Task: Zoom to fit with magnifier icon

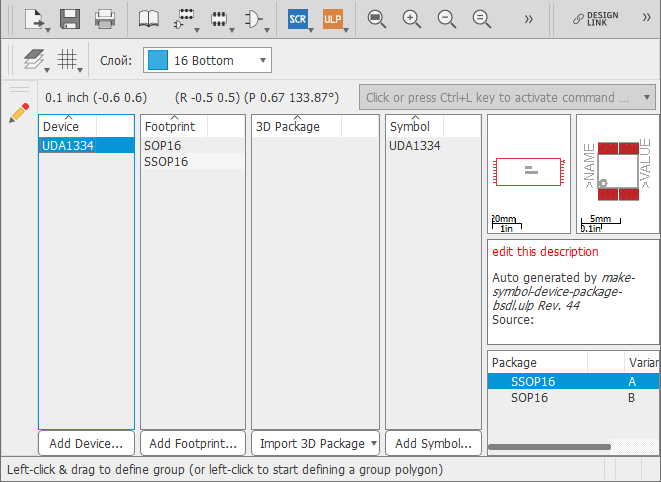Action: pyautogui.click(x=376, y=19)
